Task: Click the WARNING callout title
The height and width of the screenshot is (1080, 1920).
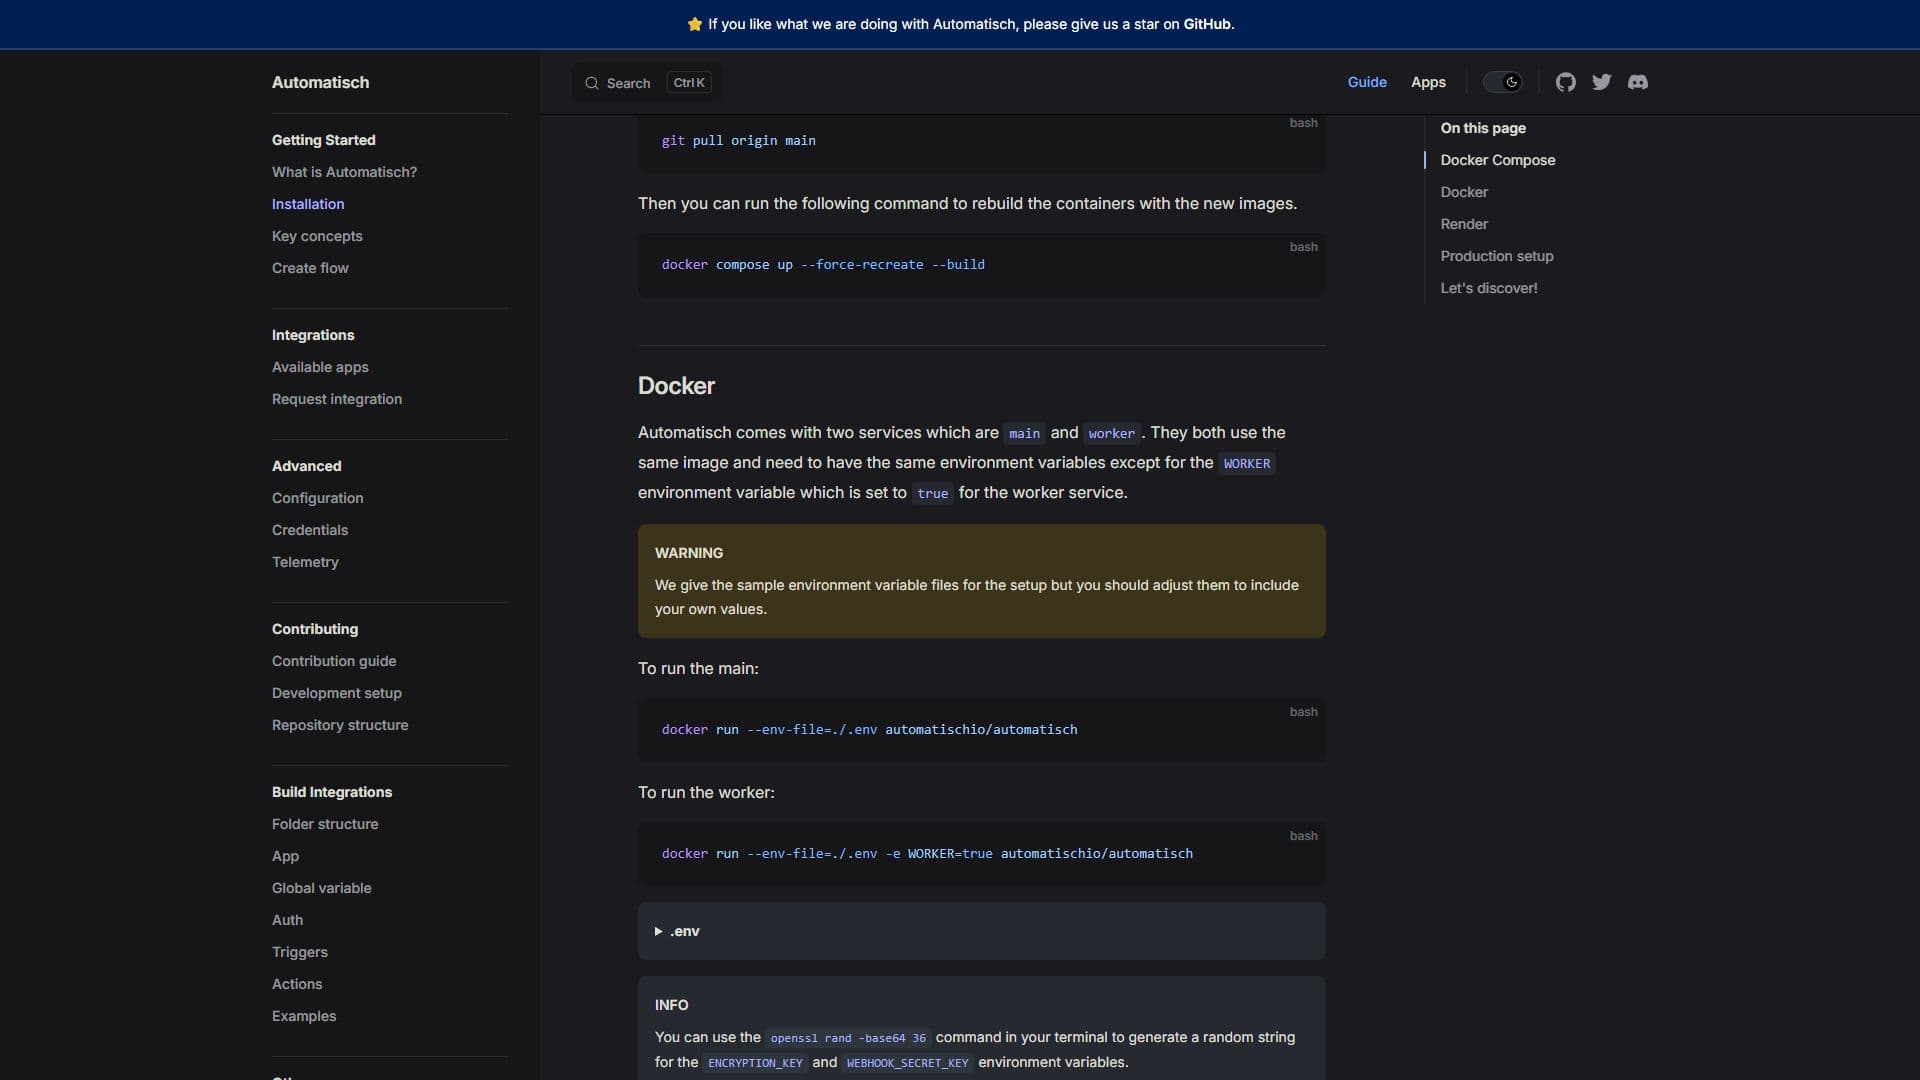Action: tap(689, 553)
